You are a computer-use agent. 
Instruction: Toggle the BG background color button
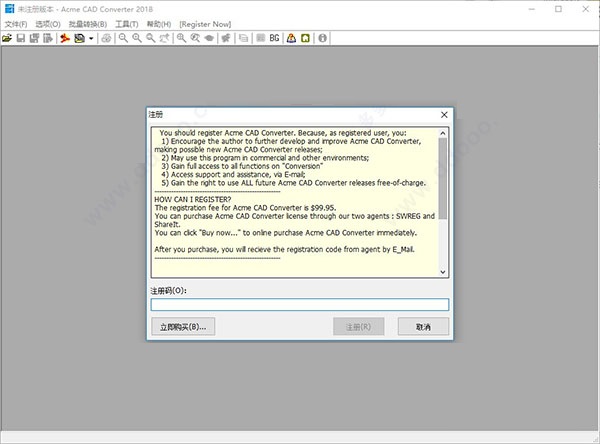point(274,38)
